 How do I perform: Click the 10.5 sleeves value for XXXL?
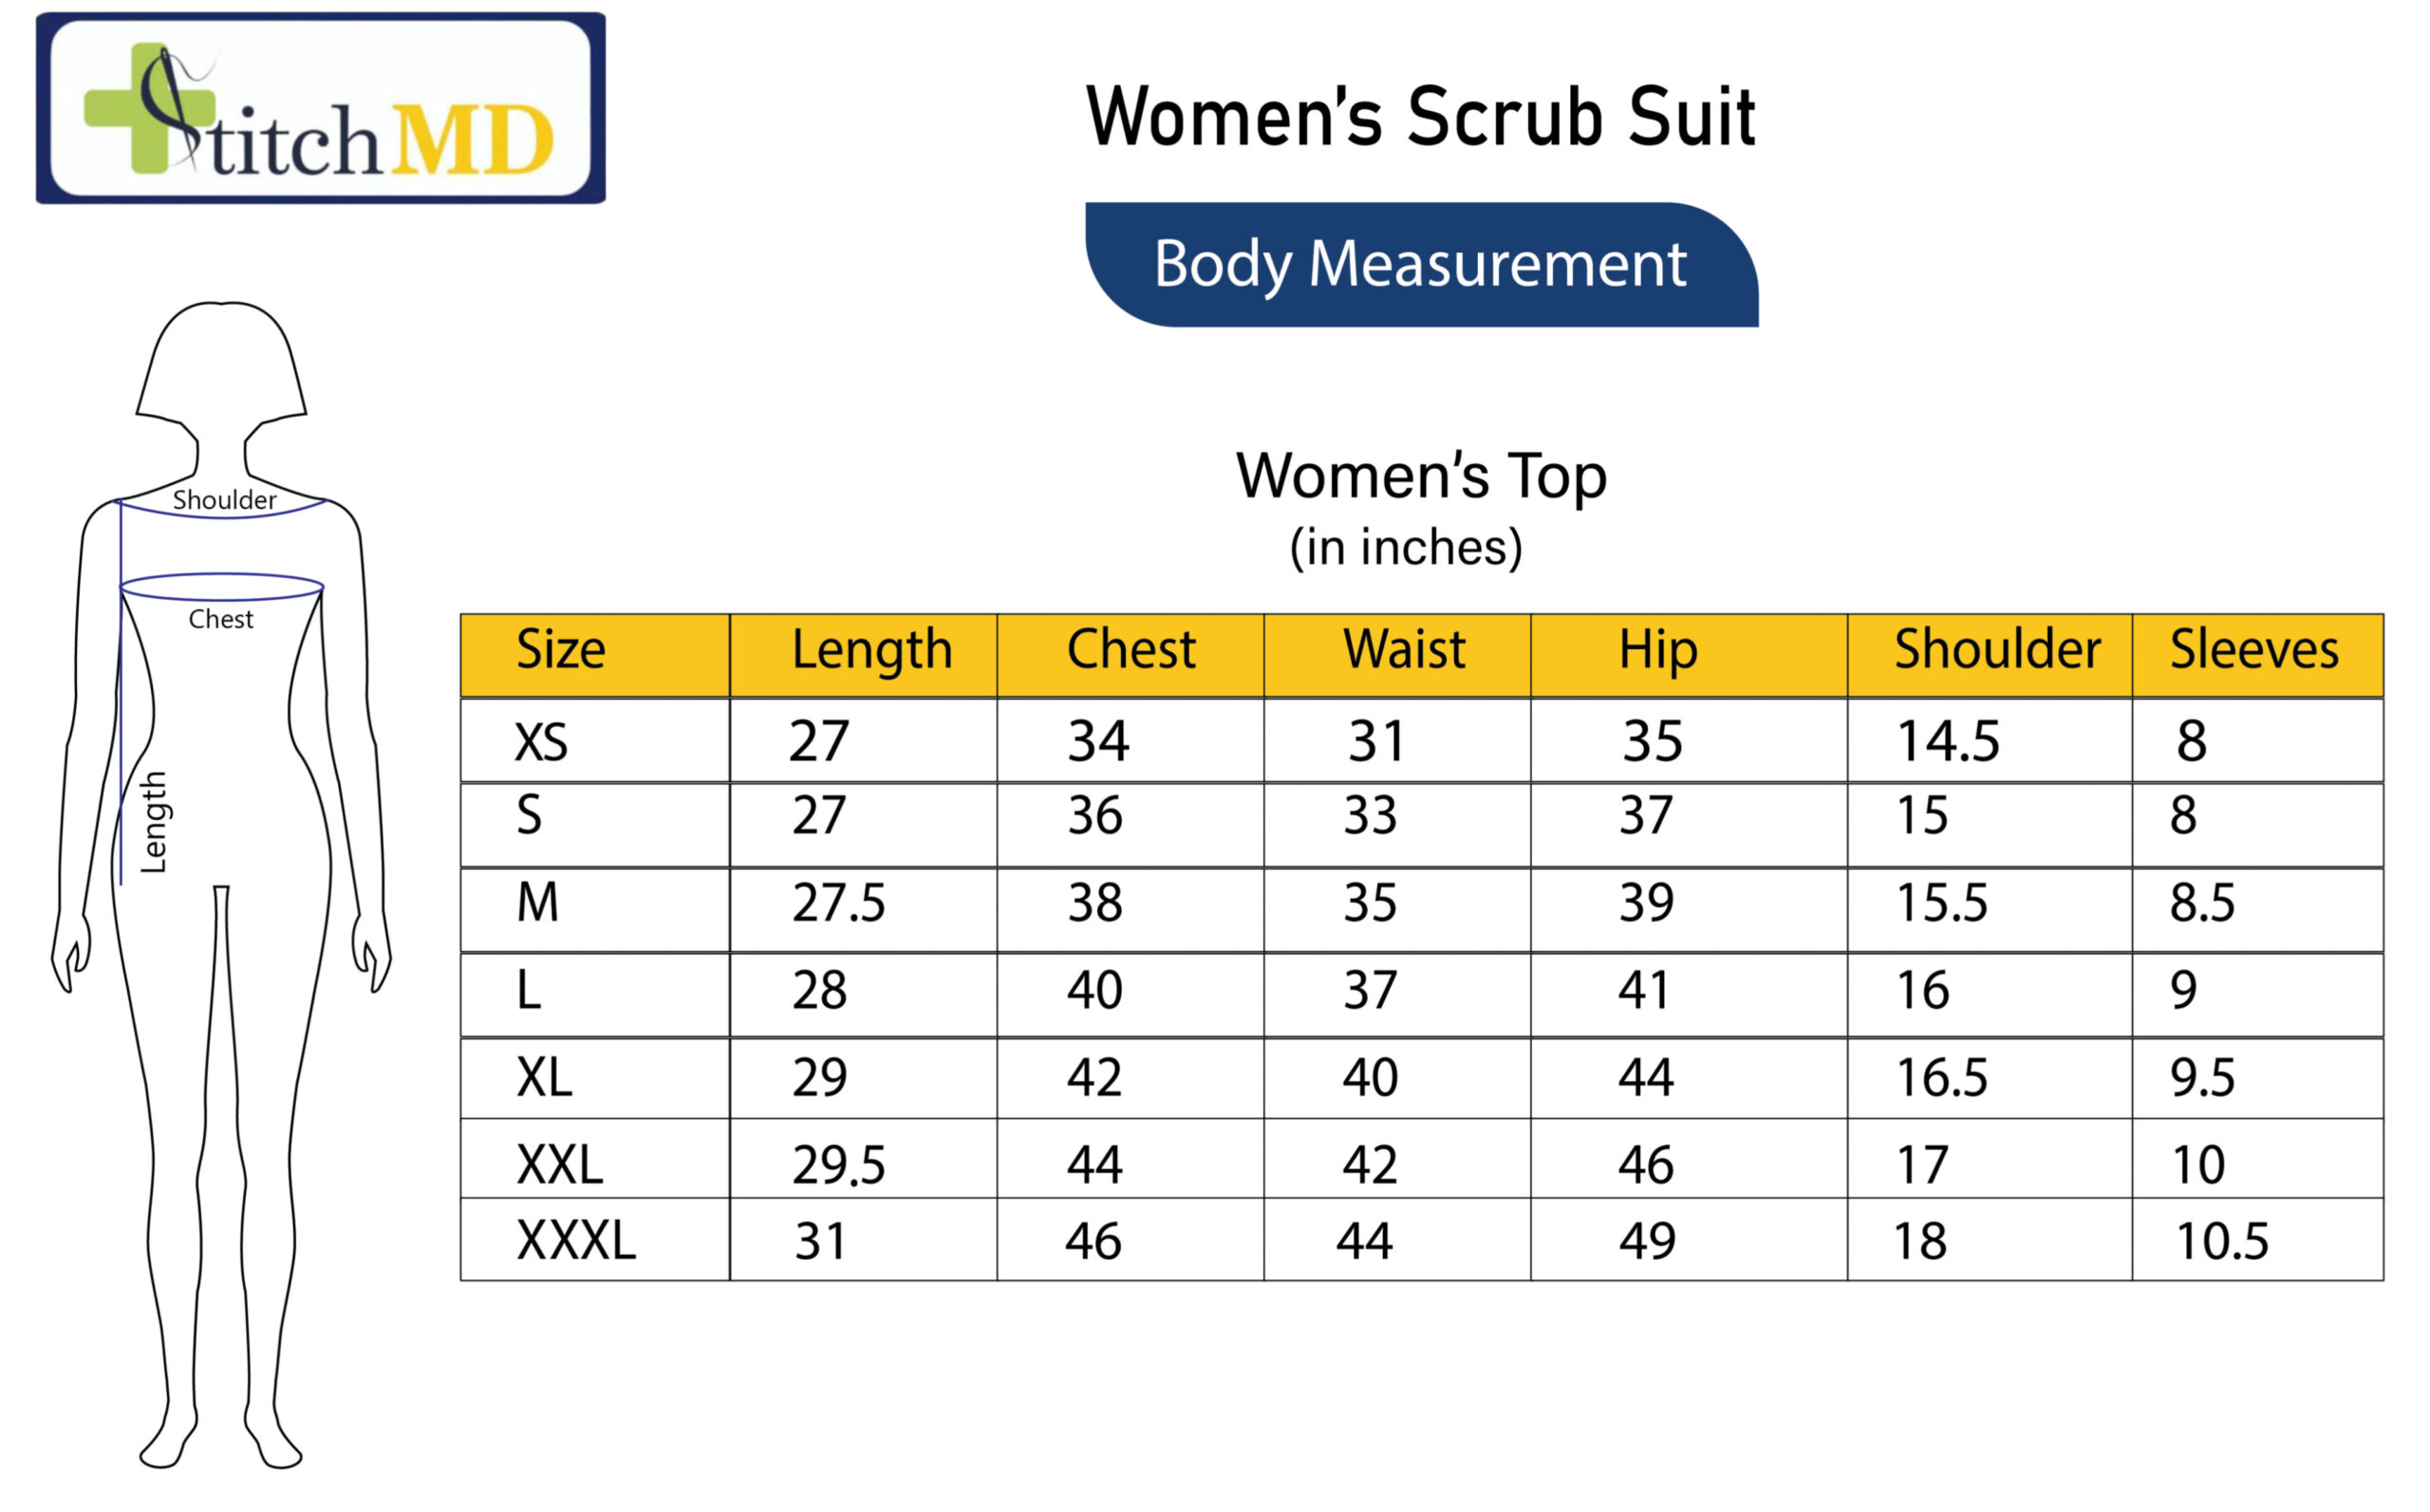[2222, 1241]
